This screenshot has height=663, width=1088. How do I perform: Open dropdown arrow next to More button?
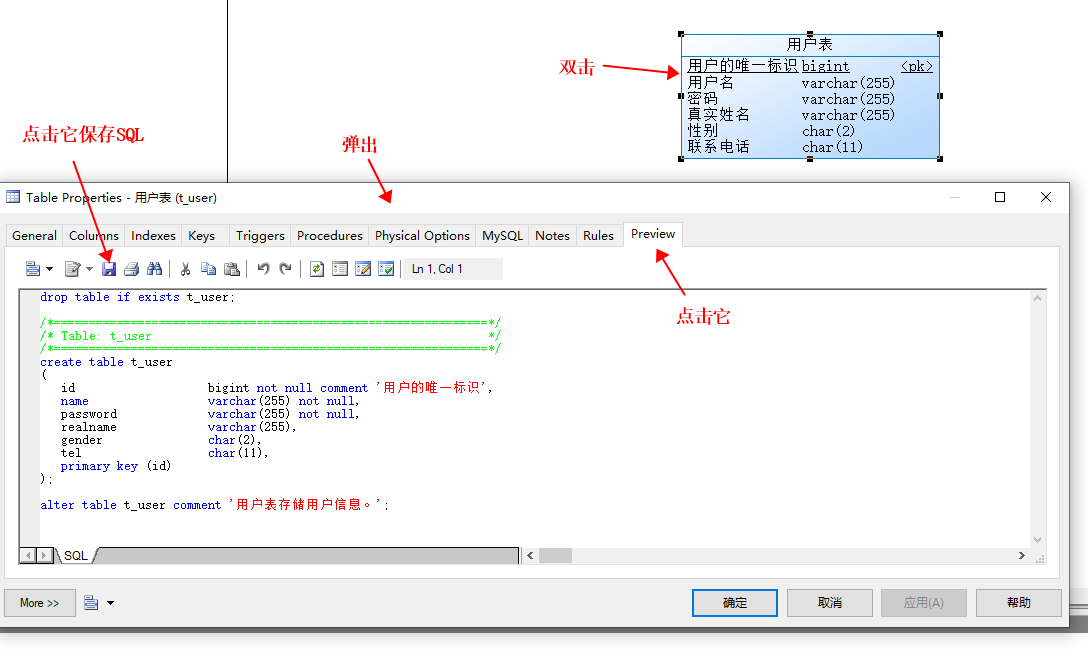(x=110, y=603)
